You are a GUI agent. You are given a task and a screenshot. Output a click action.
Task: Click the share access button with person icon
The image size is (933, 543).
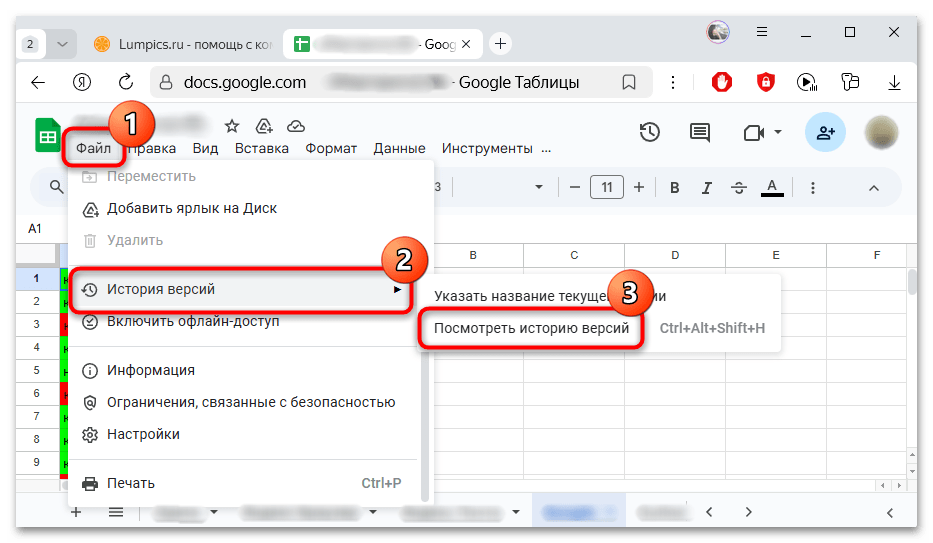pyautogui.click(x=826, y=132)
